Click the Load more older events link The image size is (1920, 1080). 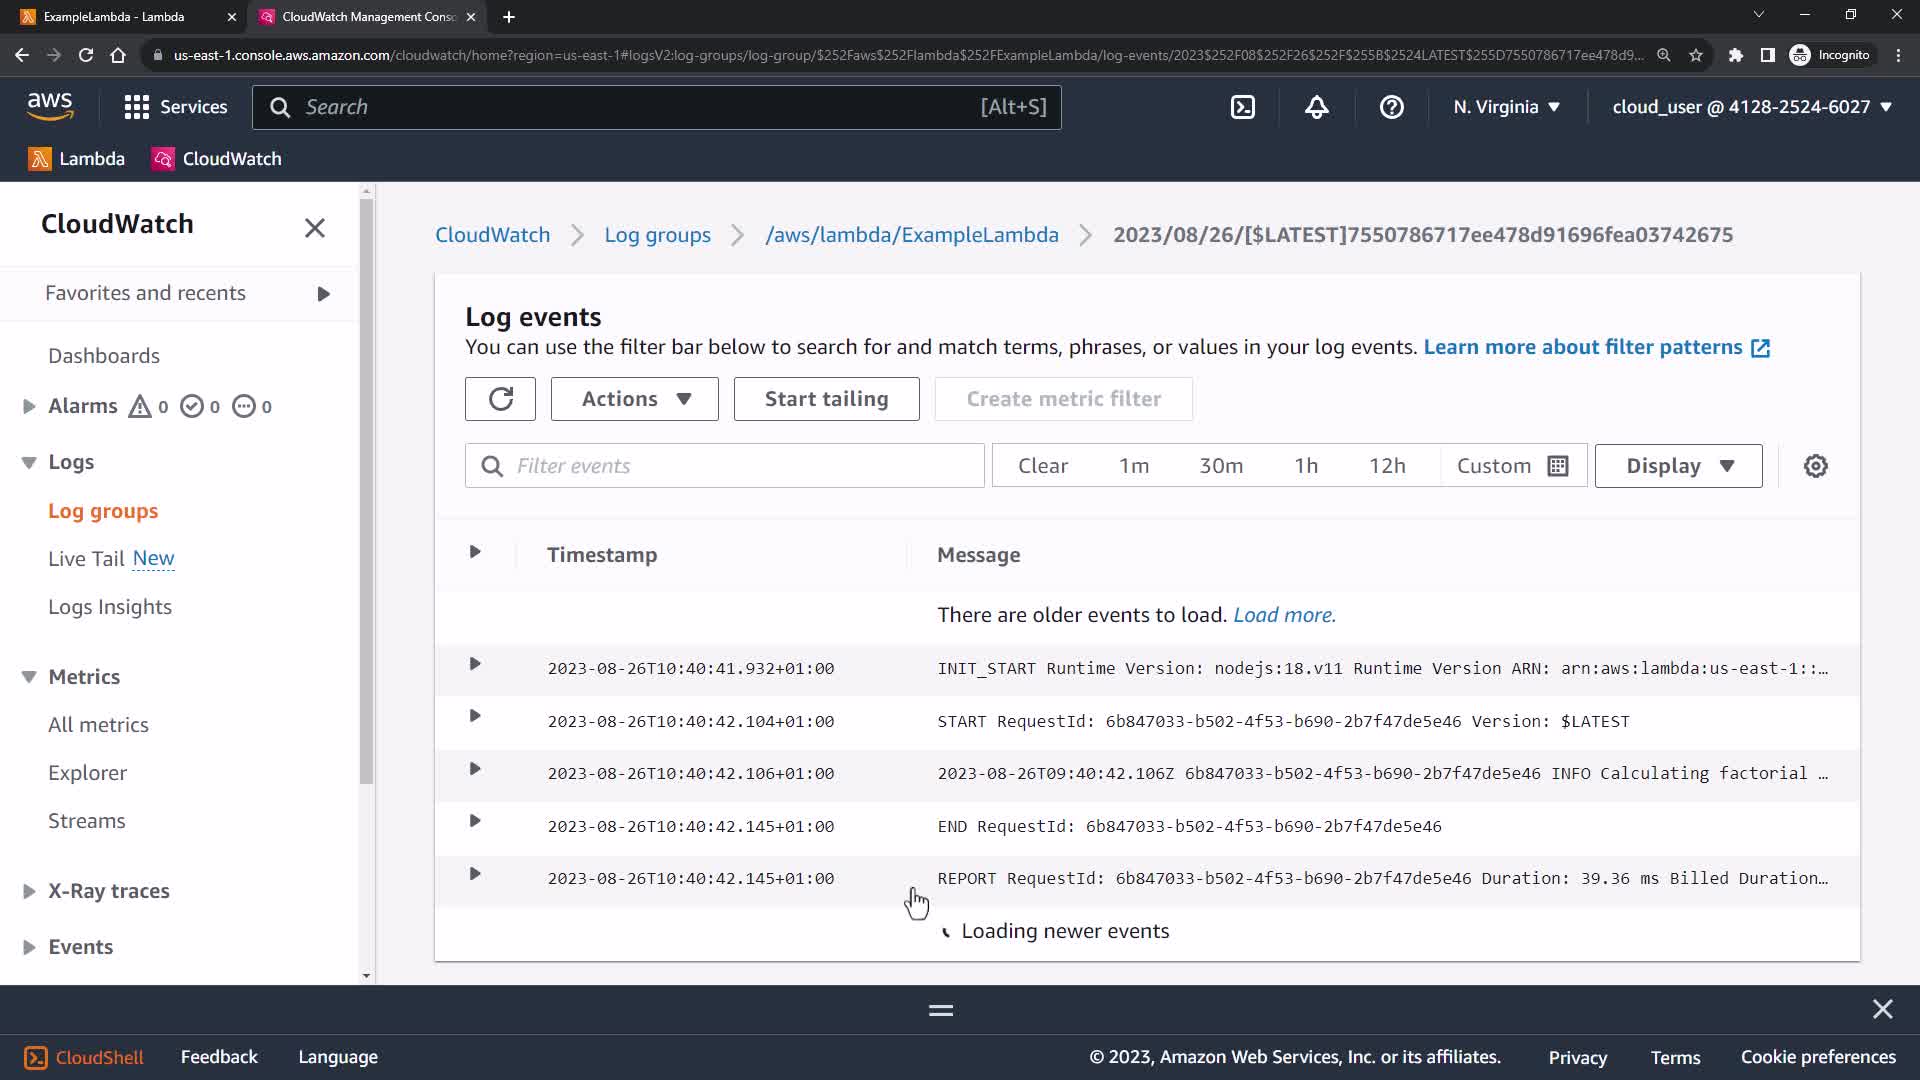point(1284,615)
